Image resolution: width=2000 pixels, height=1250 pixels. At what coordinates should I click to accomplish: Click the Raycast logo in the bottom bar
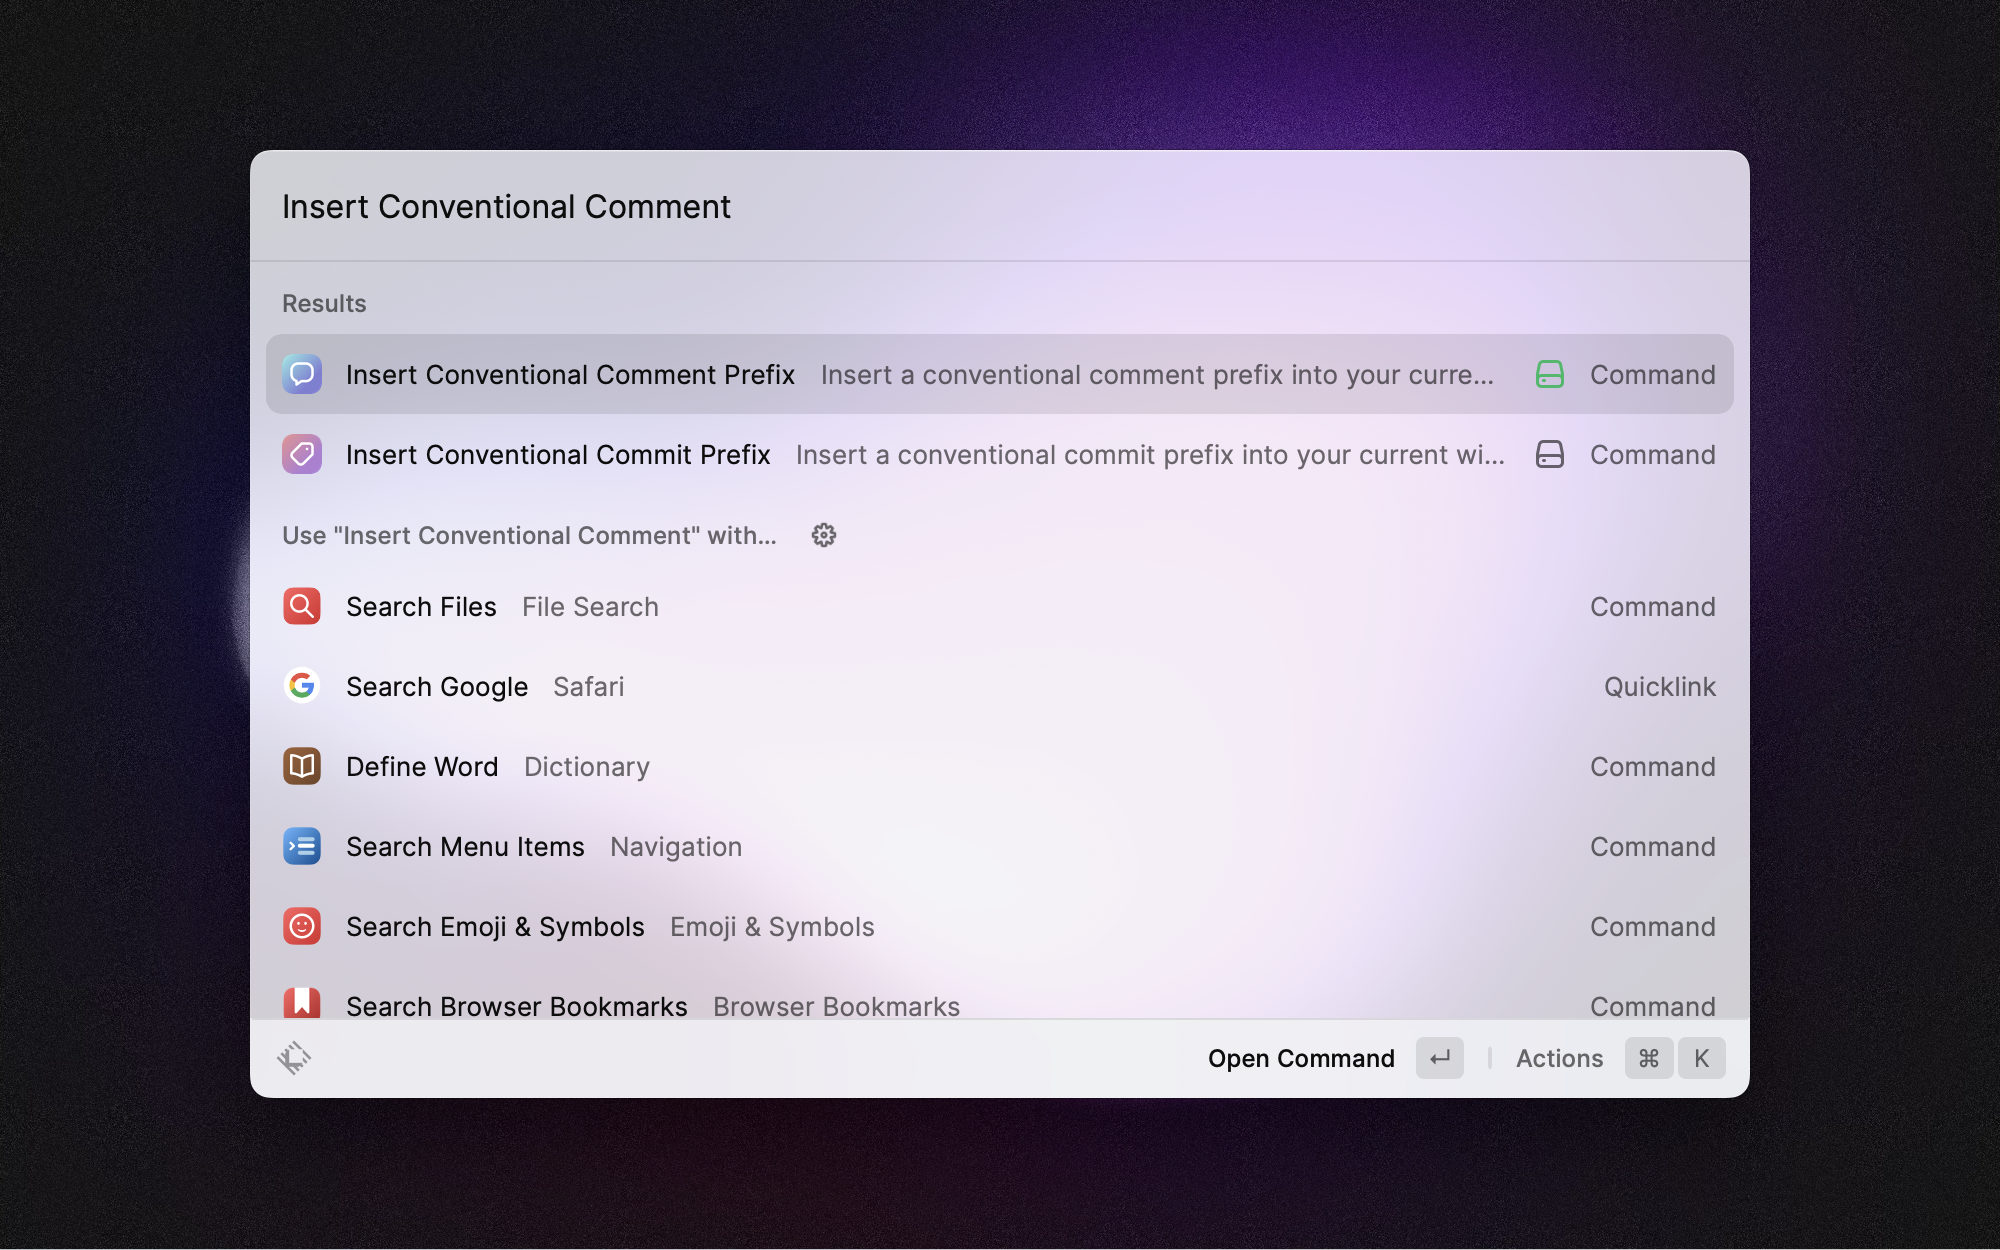pyautogui.click(x=294, y=1057)
